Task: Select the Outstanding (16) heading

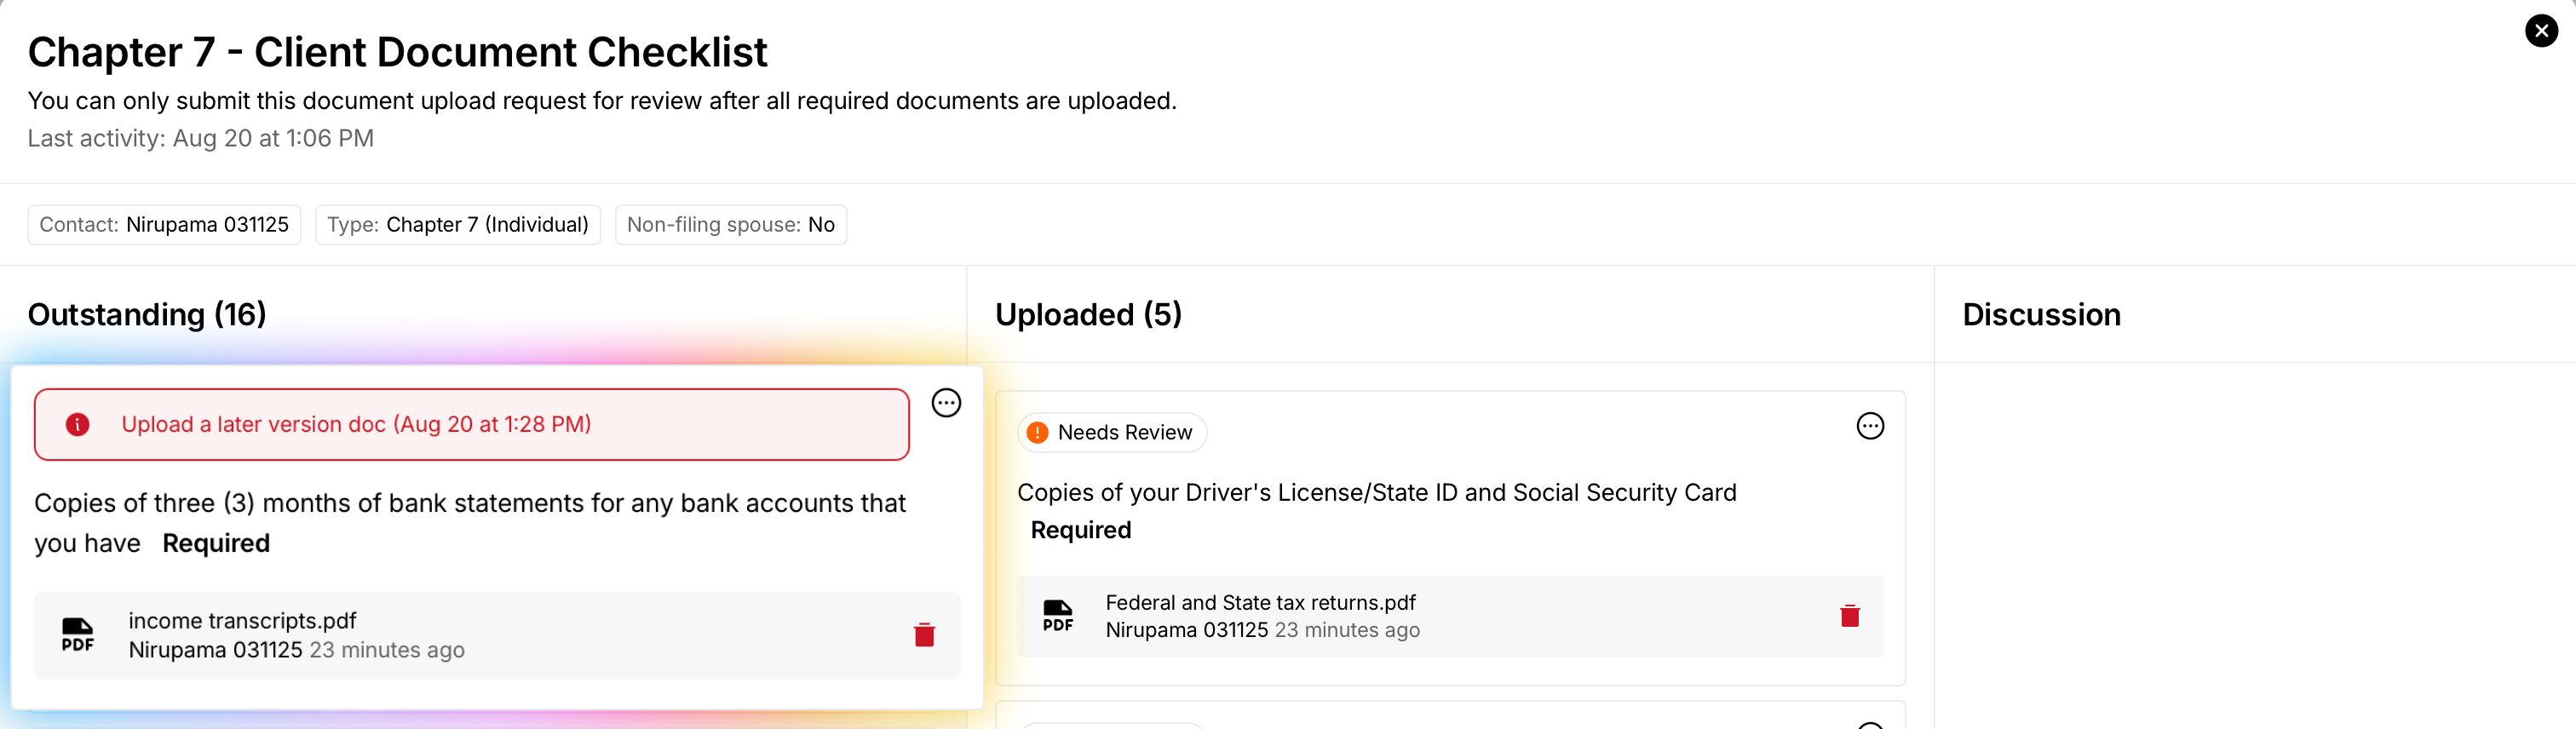Action: [x=147, y=315]
